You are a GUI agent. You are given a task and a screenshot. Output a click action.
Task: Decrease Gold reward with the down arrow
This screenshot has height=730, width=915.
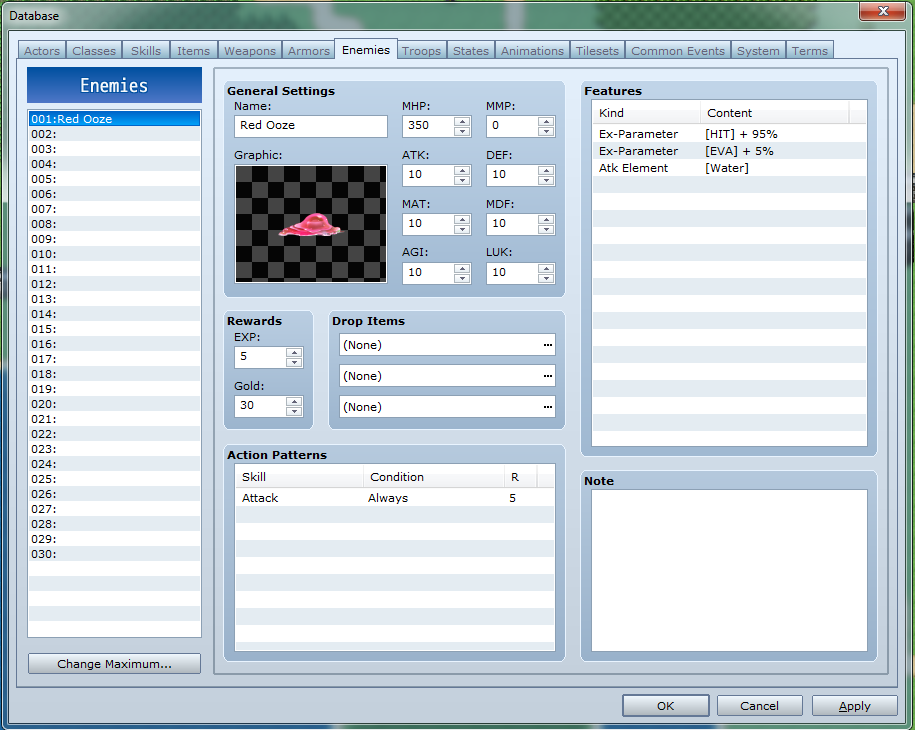point(294,411)
